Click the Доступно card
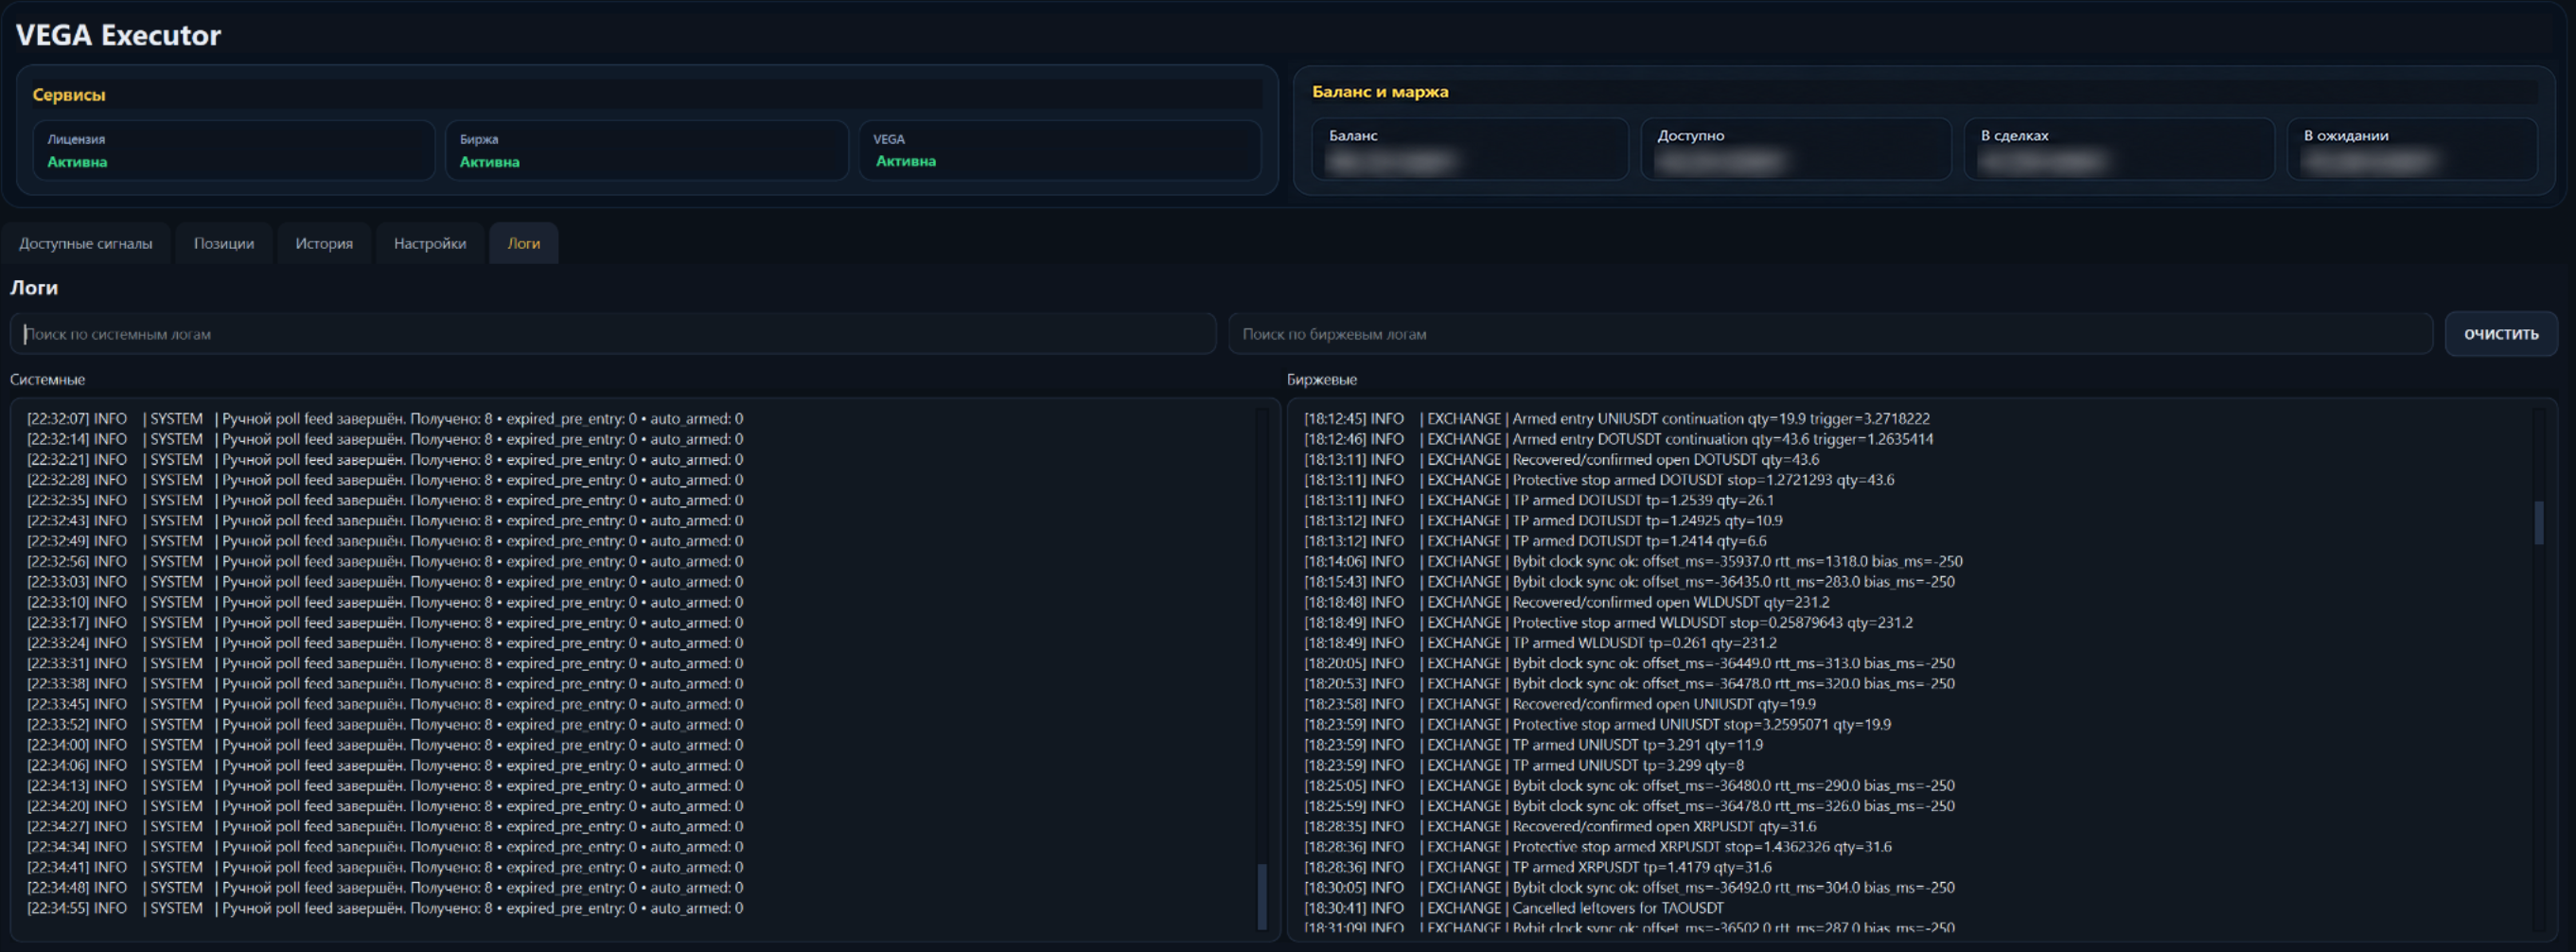This screenshot has width=2576, height=952. (1796, 149)
